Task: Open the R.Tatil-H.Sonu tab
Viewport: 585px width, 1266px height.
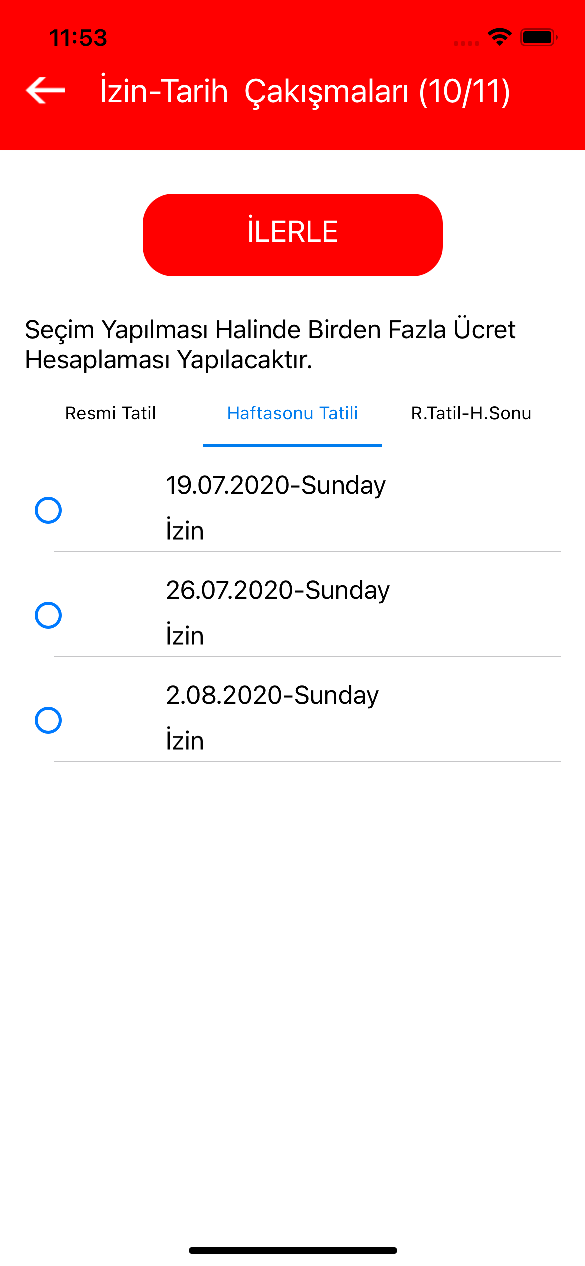Action: 471,413
